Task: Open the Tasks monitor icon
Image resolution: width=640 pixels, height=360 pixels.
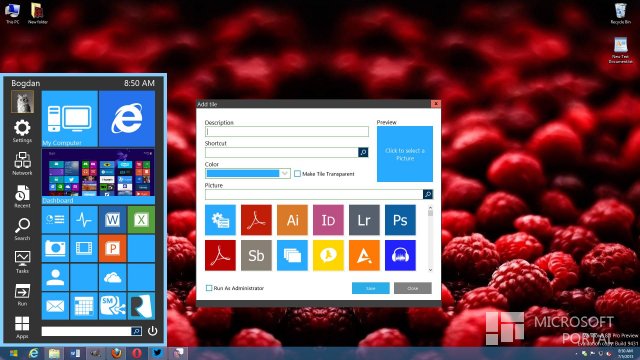Action: tap(22, 262)
